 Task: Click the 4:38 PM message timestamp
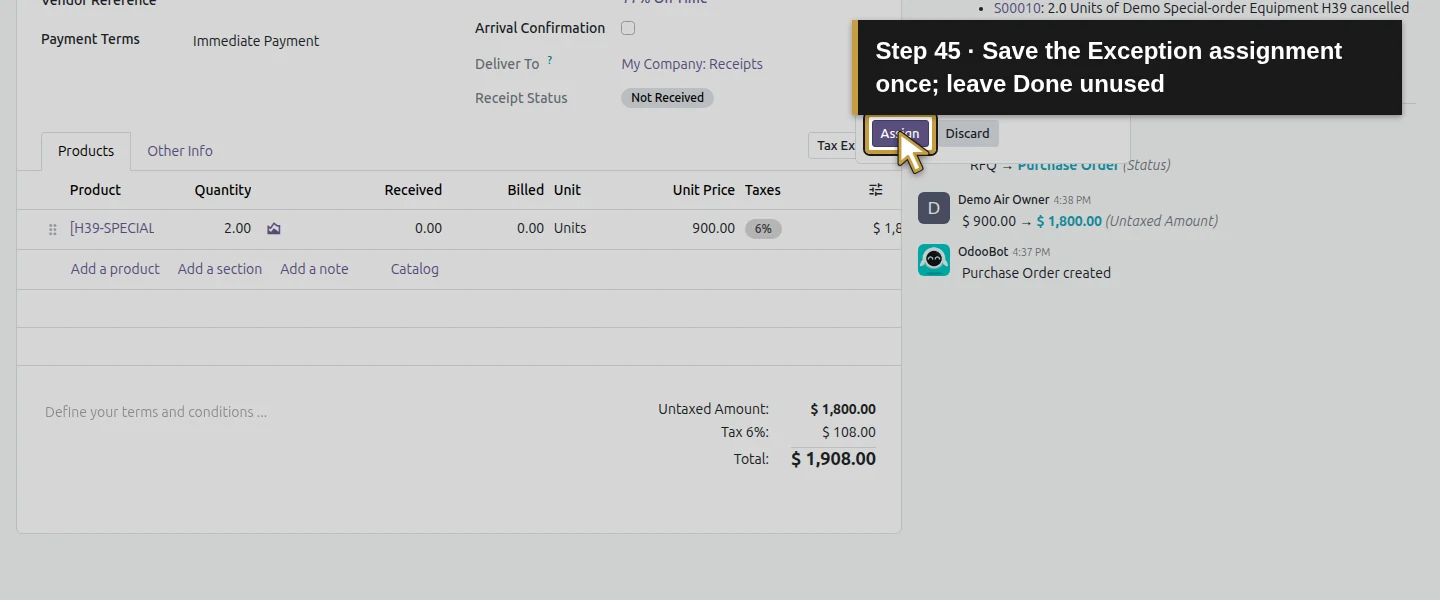pos(1072,201)
